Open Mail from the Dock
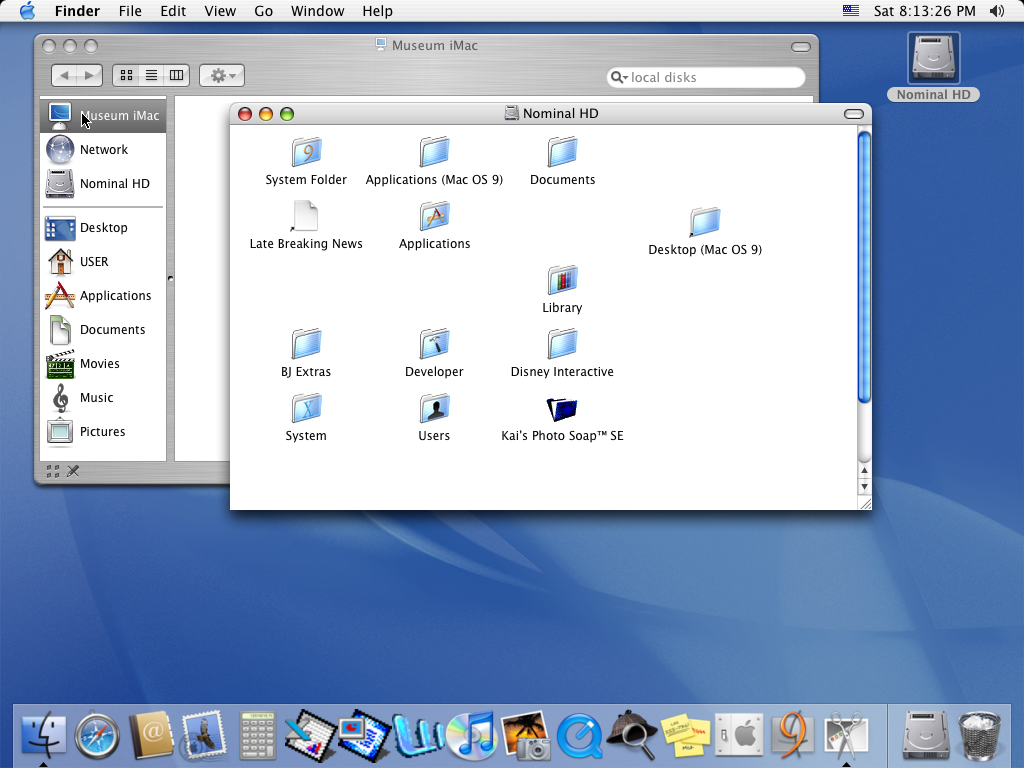1024x768 pixels. tap(204, 735)
